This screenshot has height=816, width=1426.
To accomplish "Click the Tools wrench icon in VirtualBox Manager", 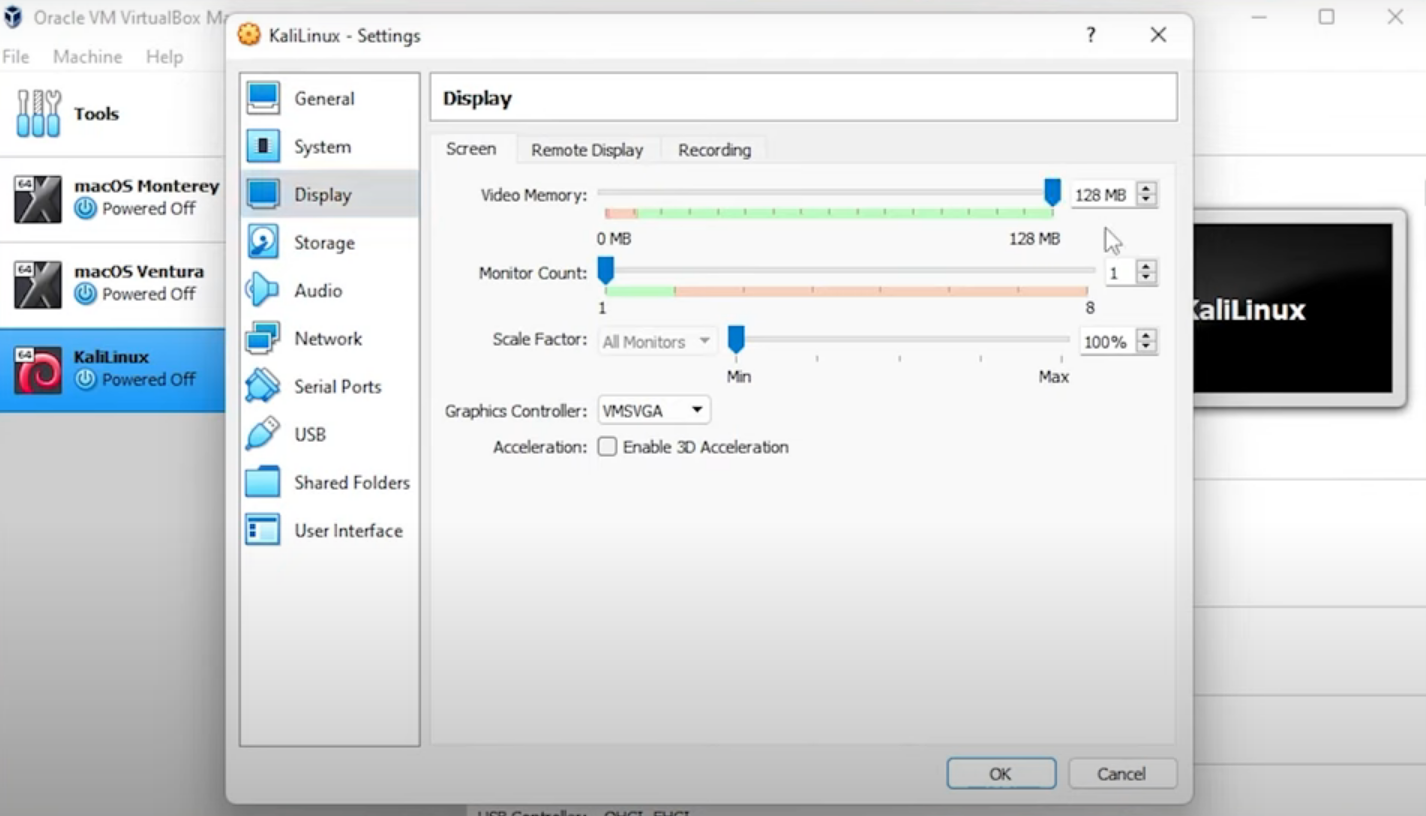I will click(x=38, y=114).
